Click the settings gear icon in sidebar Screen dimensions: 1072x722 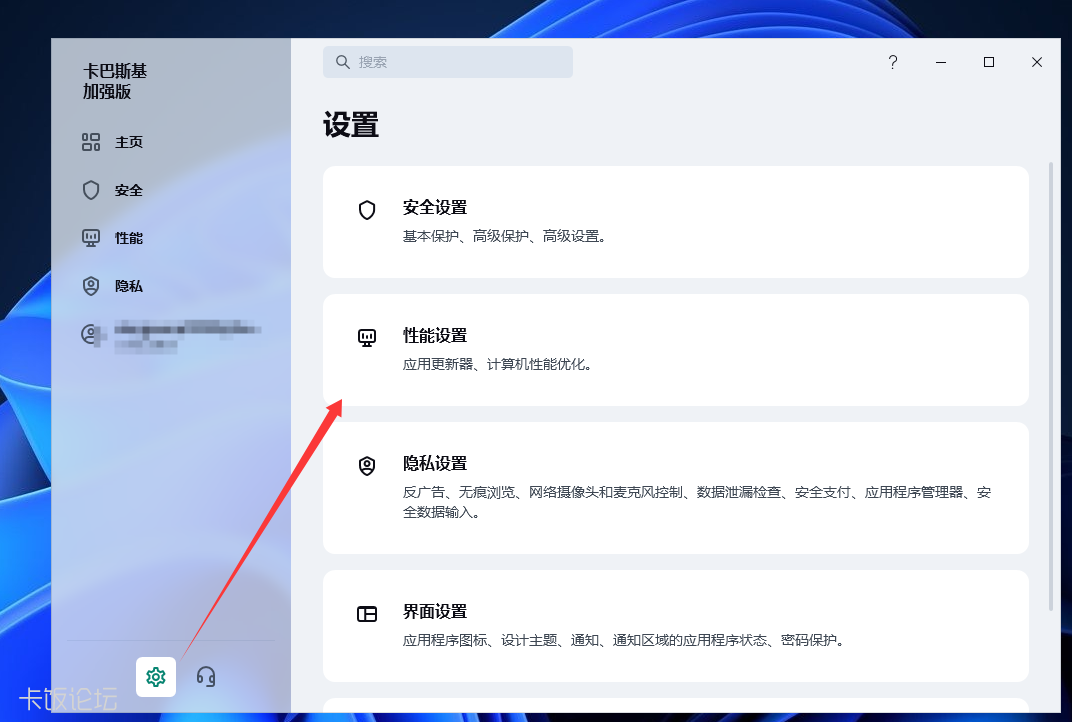coord(156,677)
